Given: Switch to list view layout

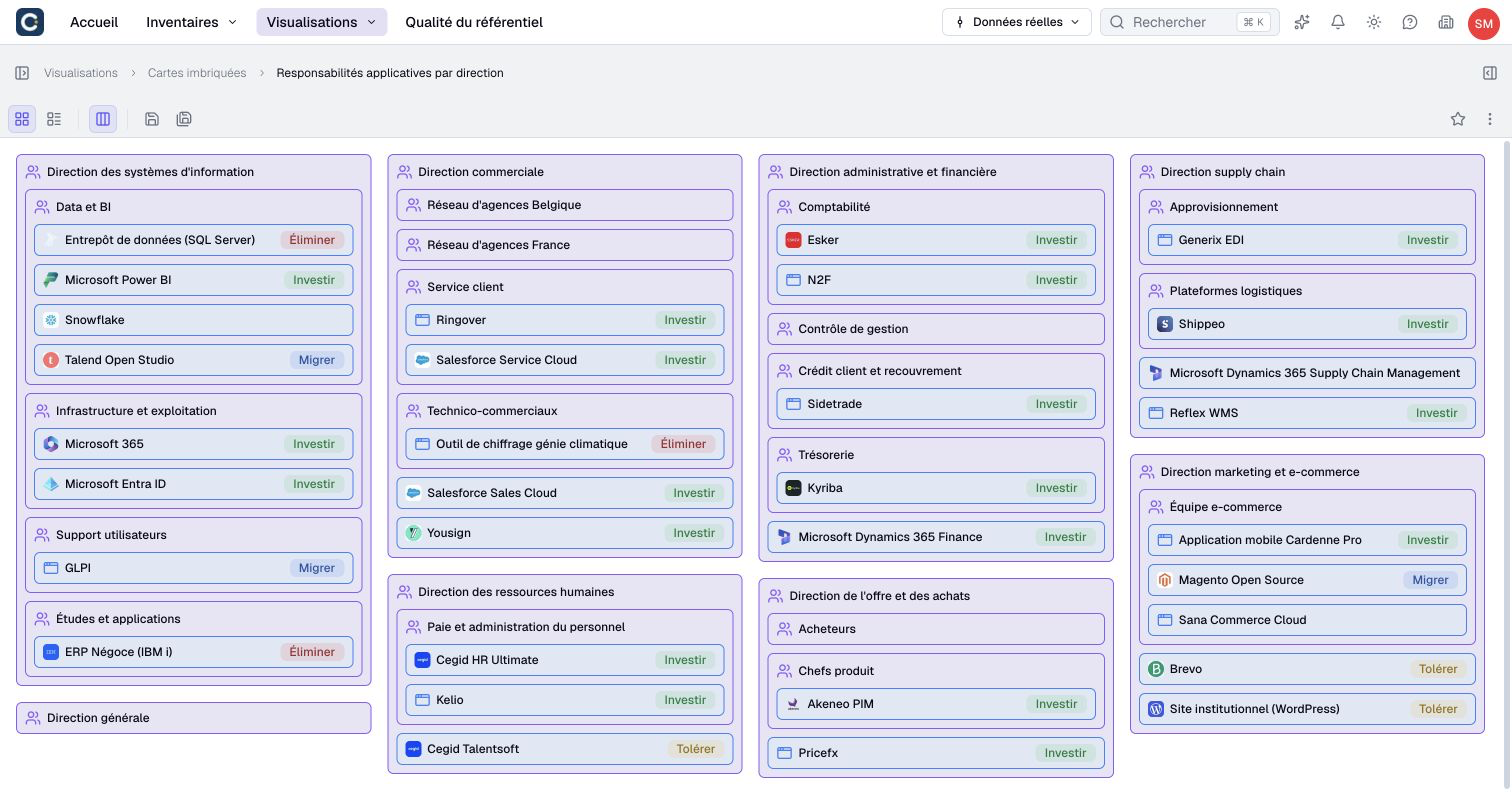Looking at the screenshot, I should [54, 119].
